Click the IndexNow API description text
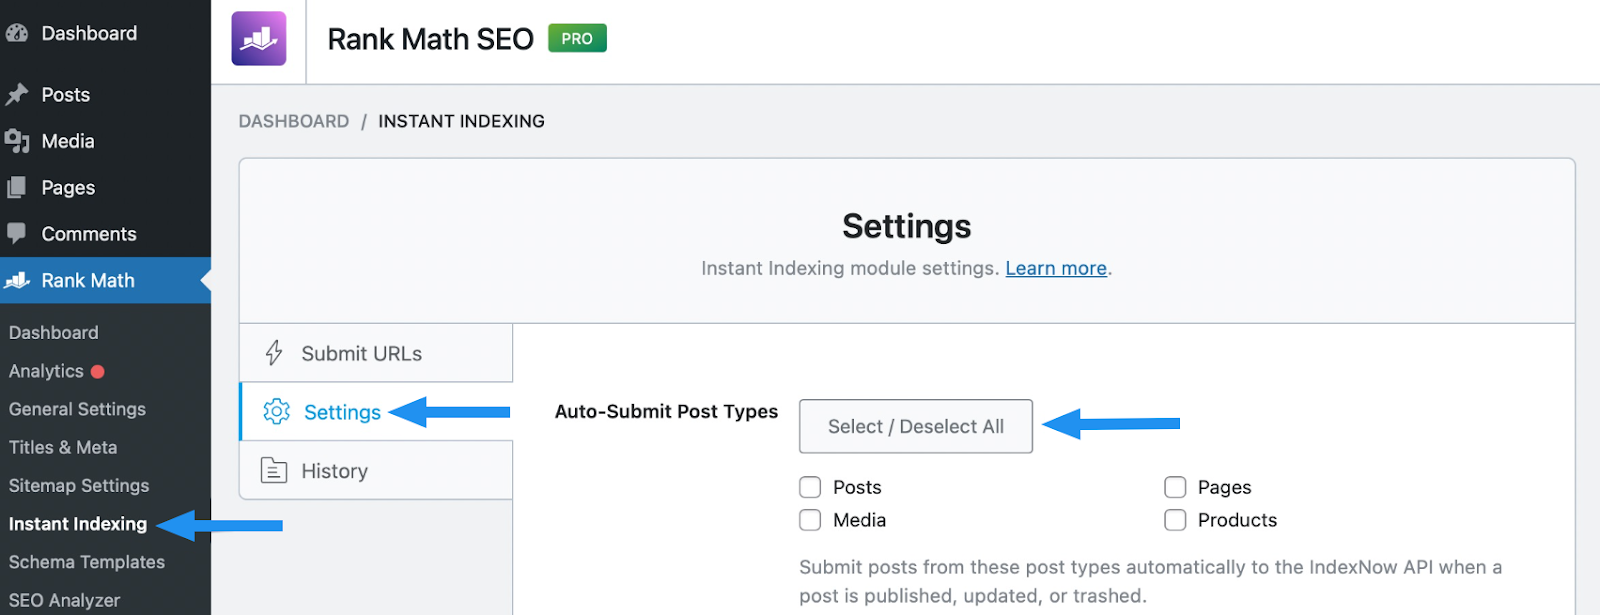Viewport: 1600px width, 615px height. (x=1150, y=581)
